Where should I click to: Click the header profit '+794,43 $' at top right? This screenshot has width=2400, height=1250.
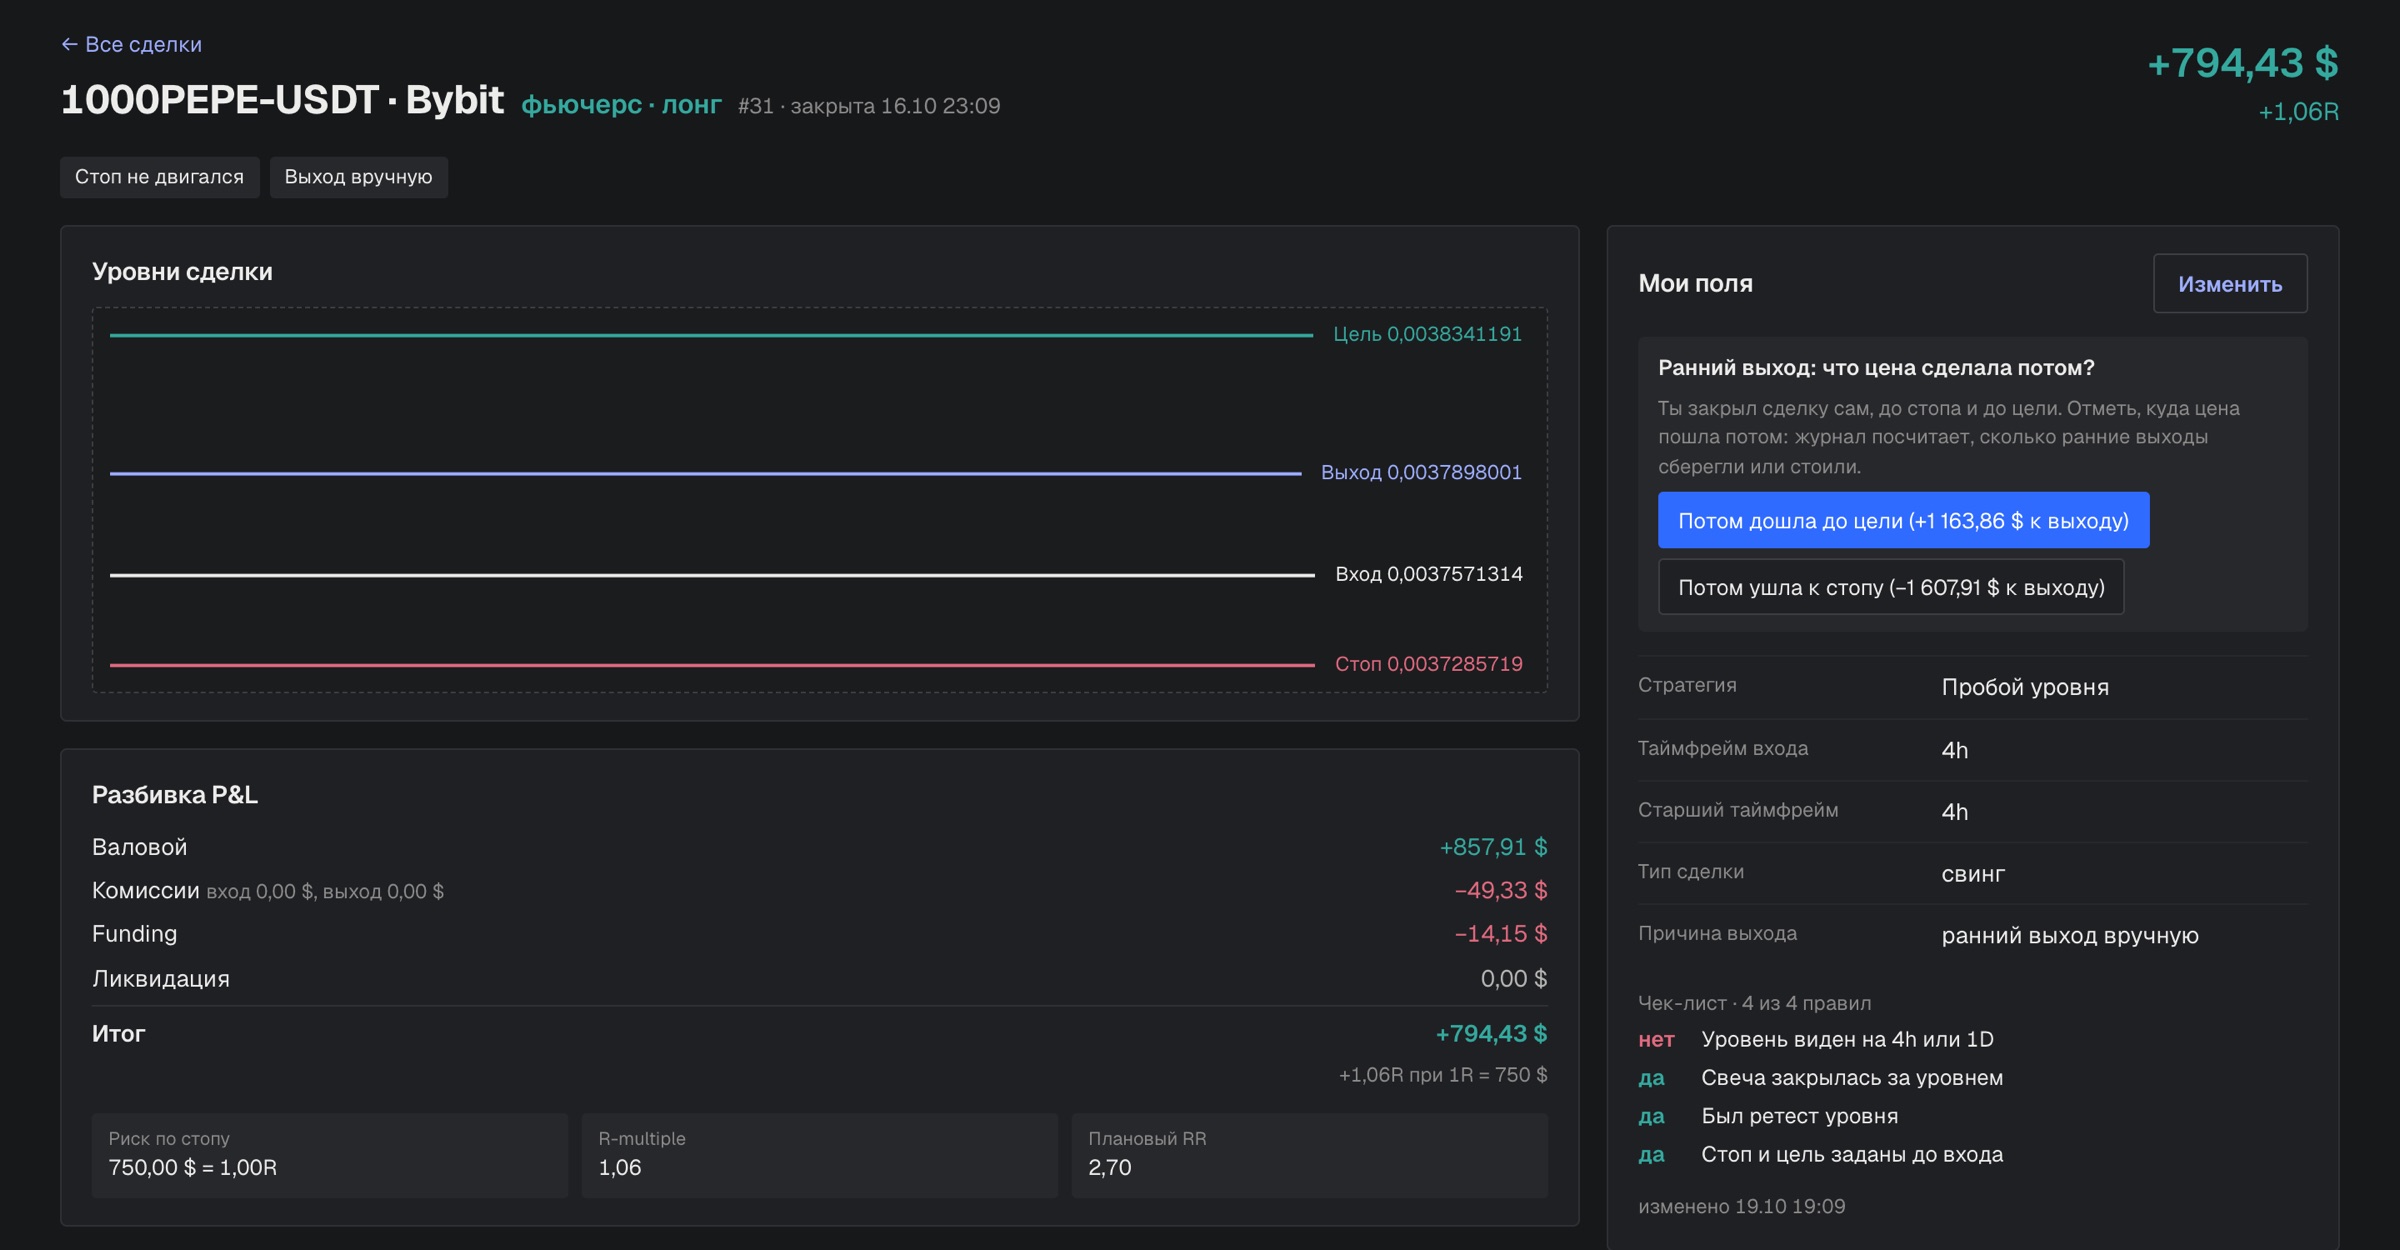[x=2243, y=63]
